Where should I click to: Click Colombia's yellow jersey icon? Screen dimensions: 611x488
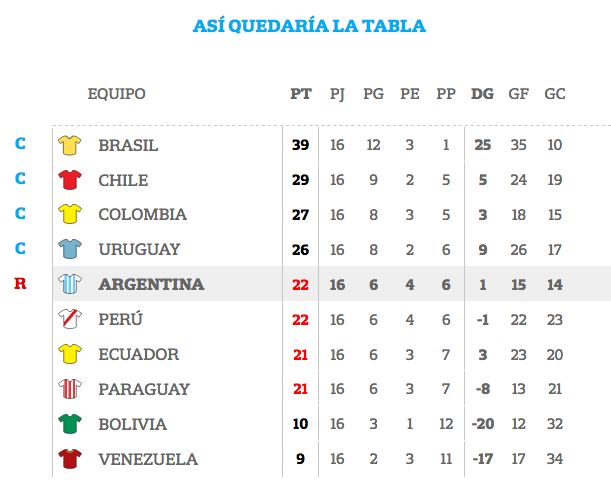70,214
